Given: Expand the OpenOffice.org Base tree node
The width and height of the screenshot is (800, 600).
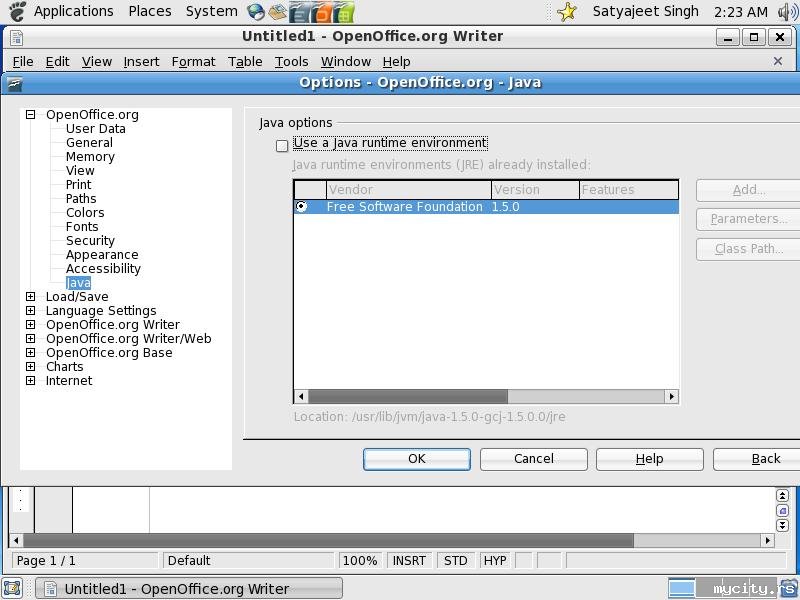Looking at the screenshot, I should (x=31, y=353).
